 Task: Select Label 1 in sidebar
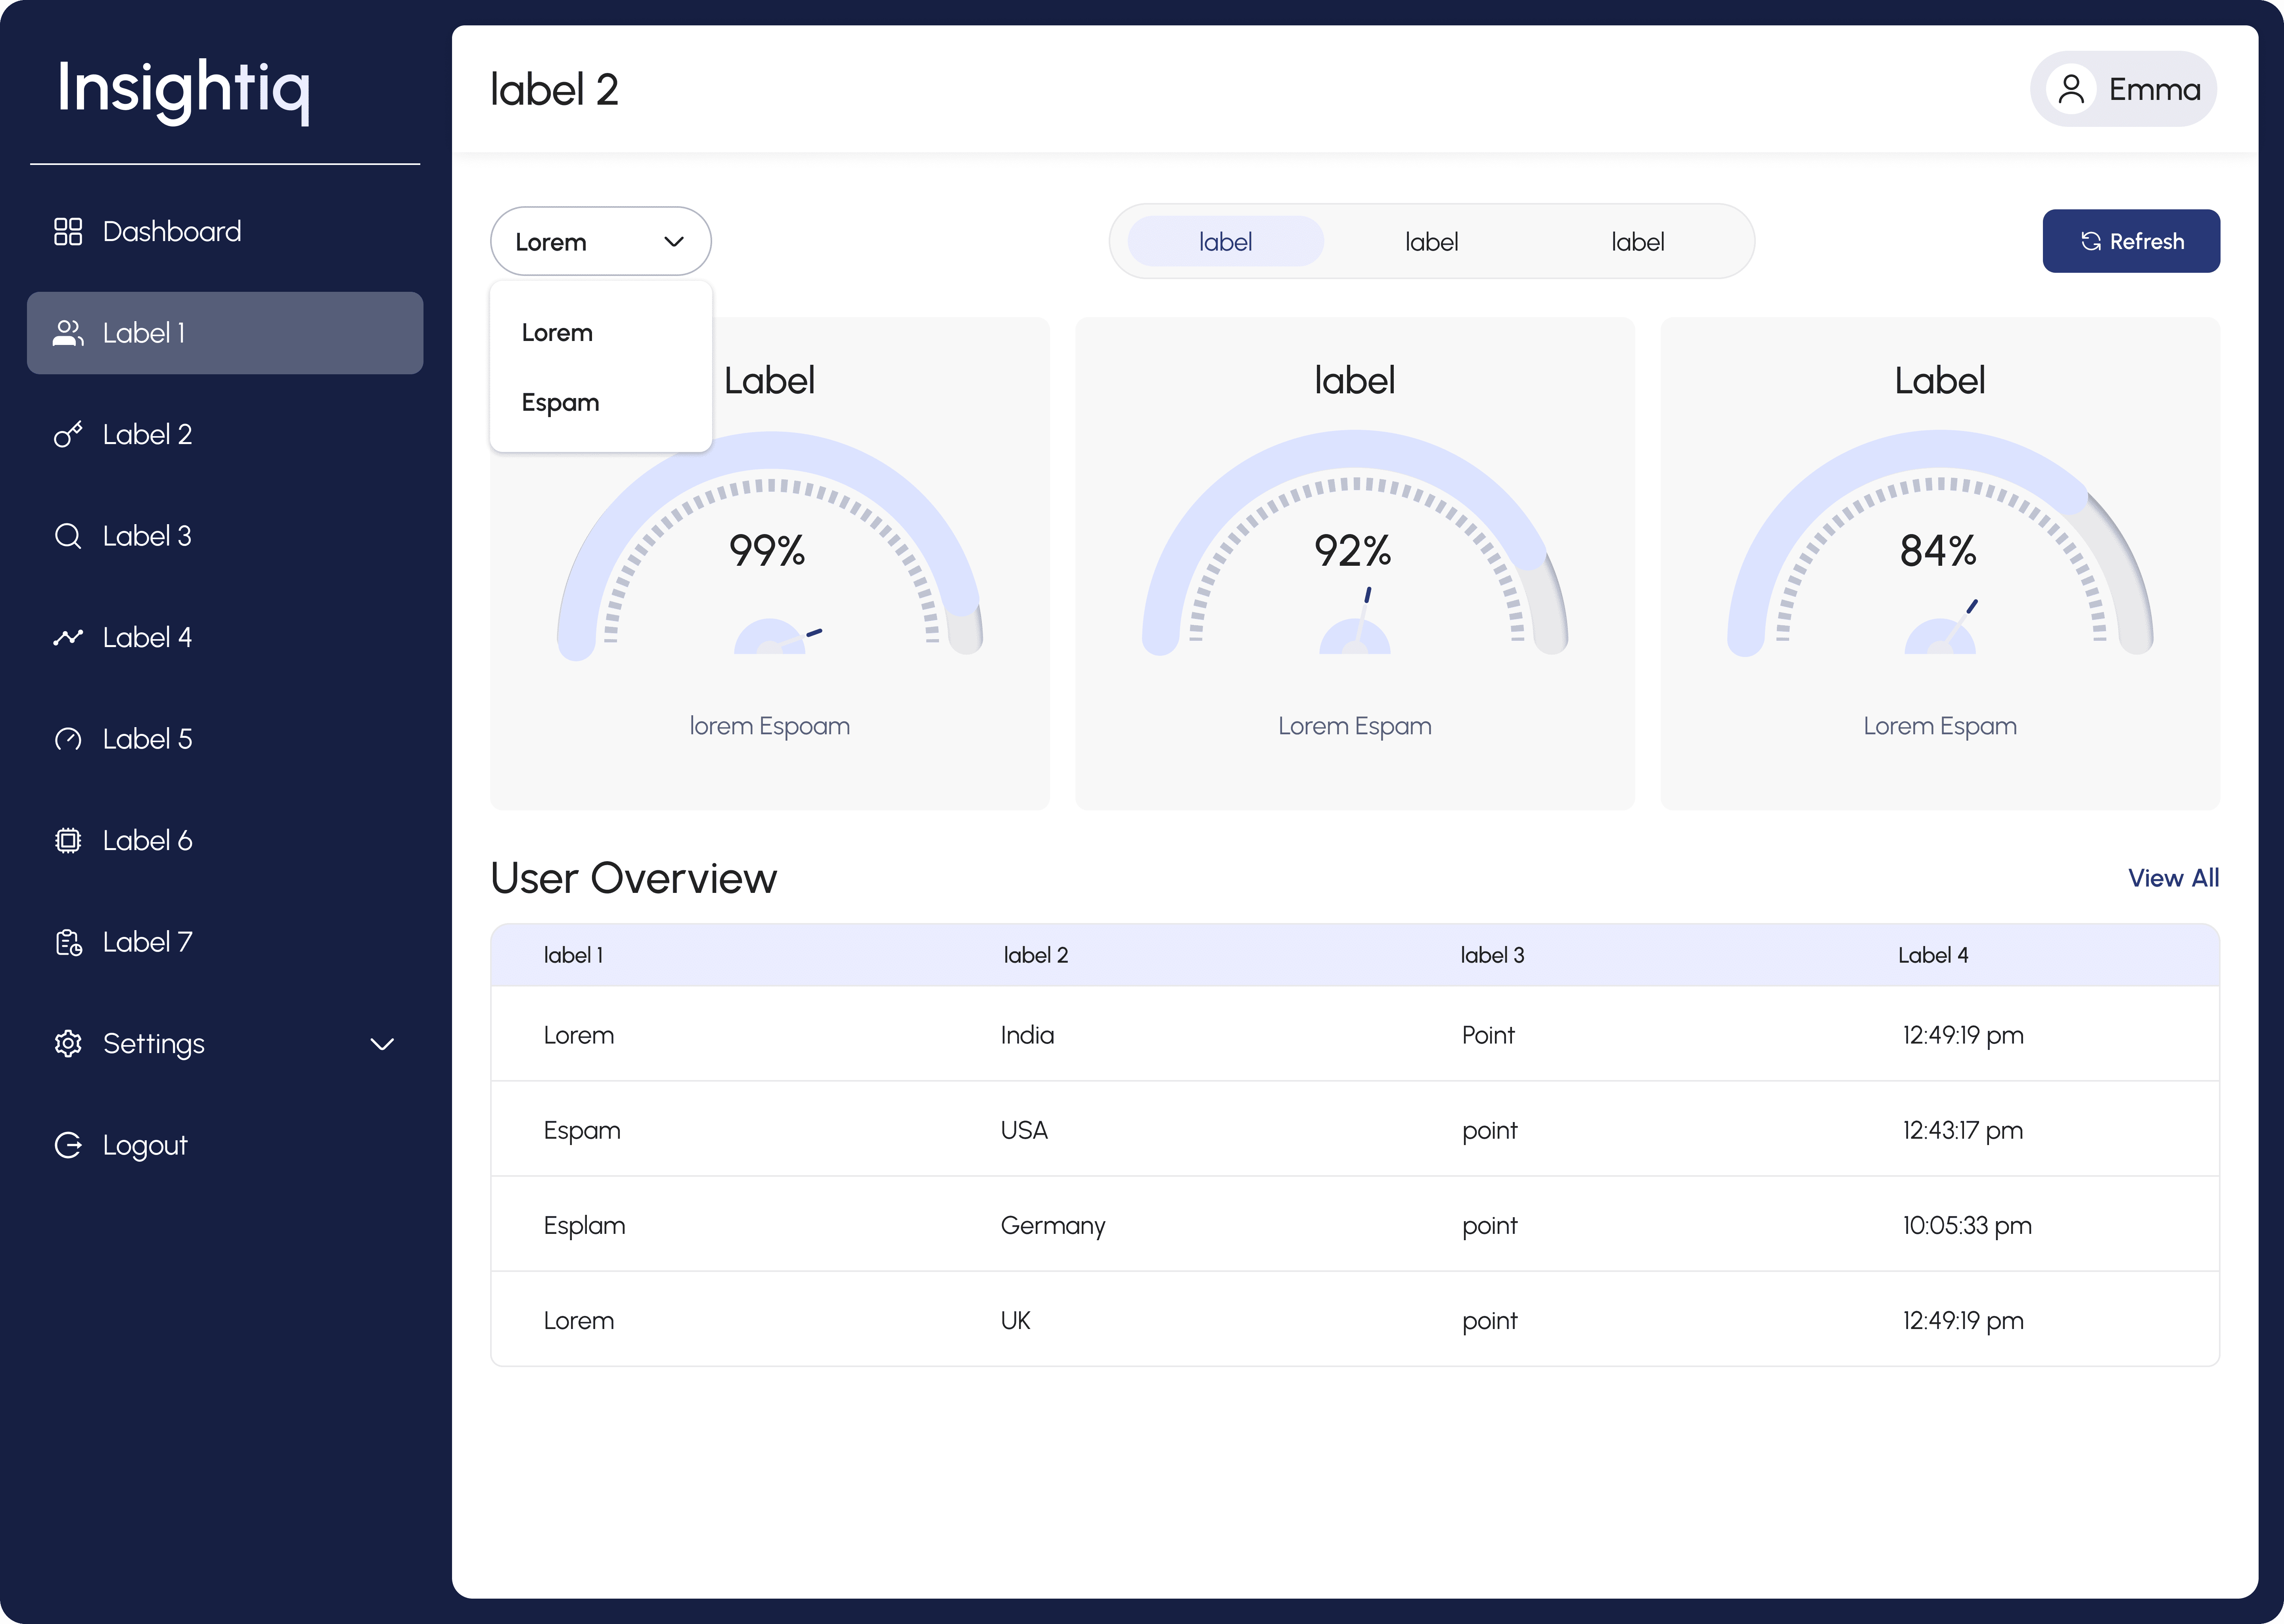(x=225, y=333)
